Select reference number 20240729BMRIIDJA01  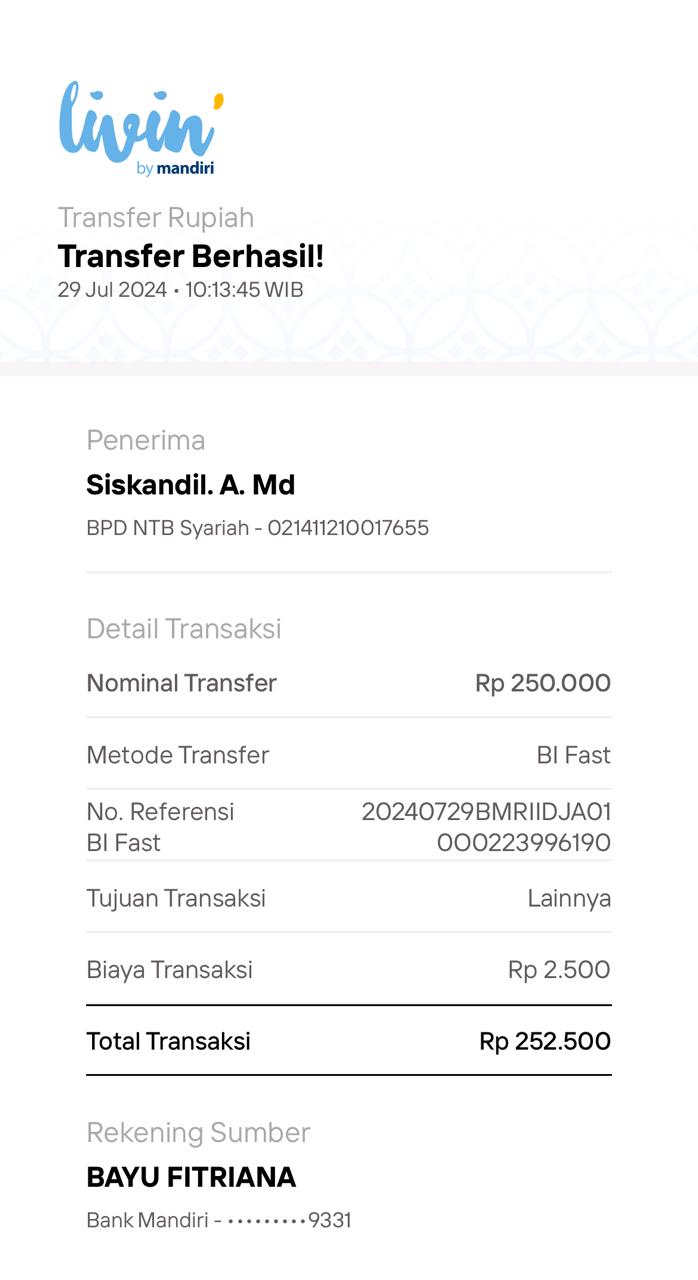click(x=486, y=811)
